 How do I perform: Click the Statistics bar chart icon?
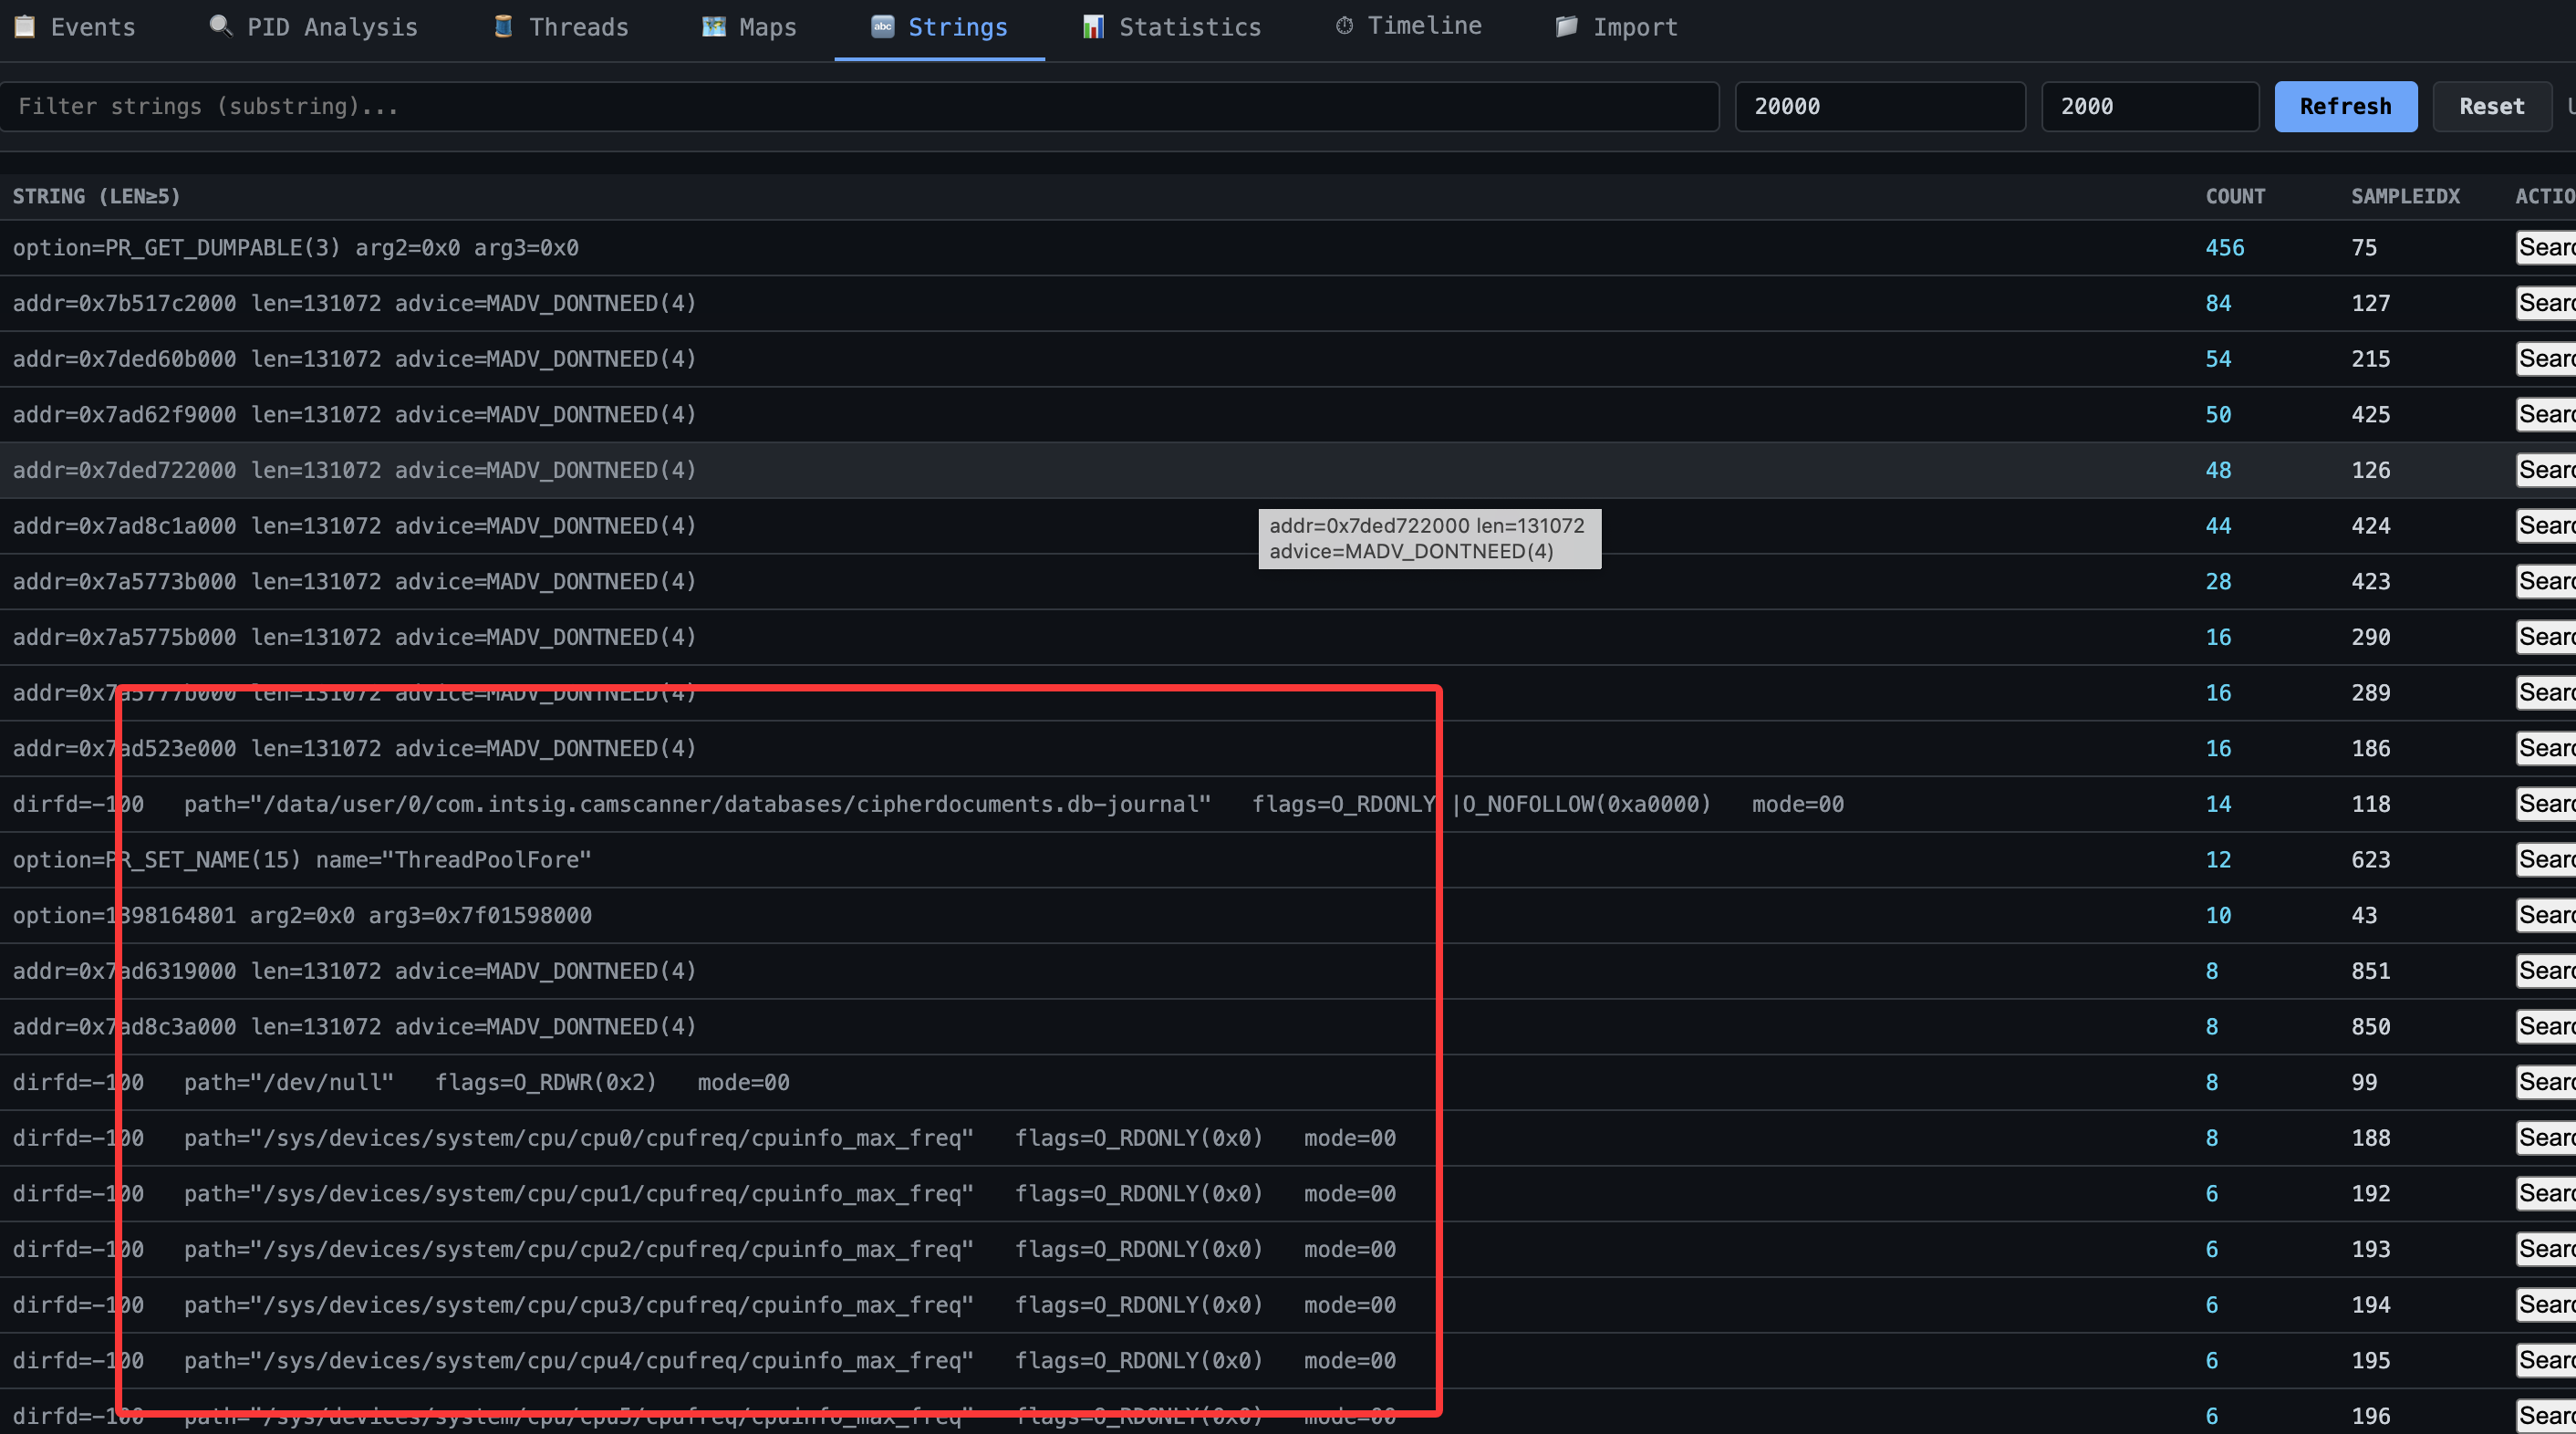coord(1093,26)
